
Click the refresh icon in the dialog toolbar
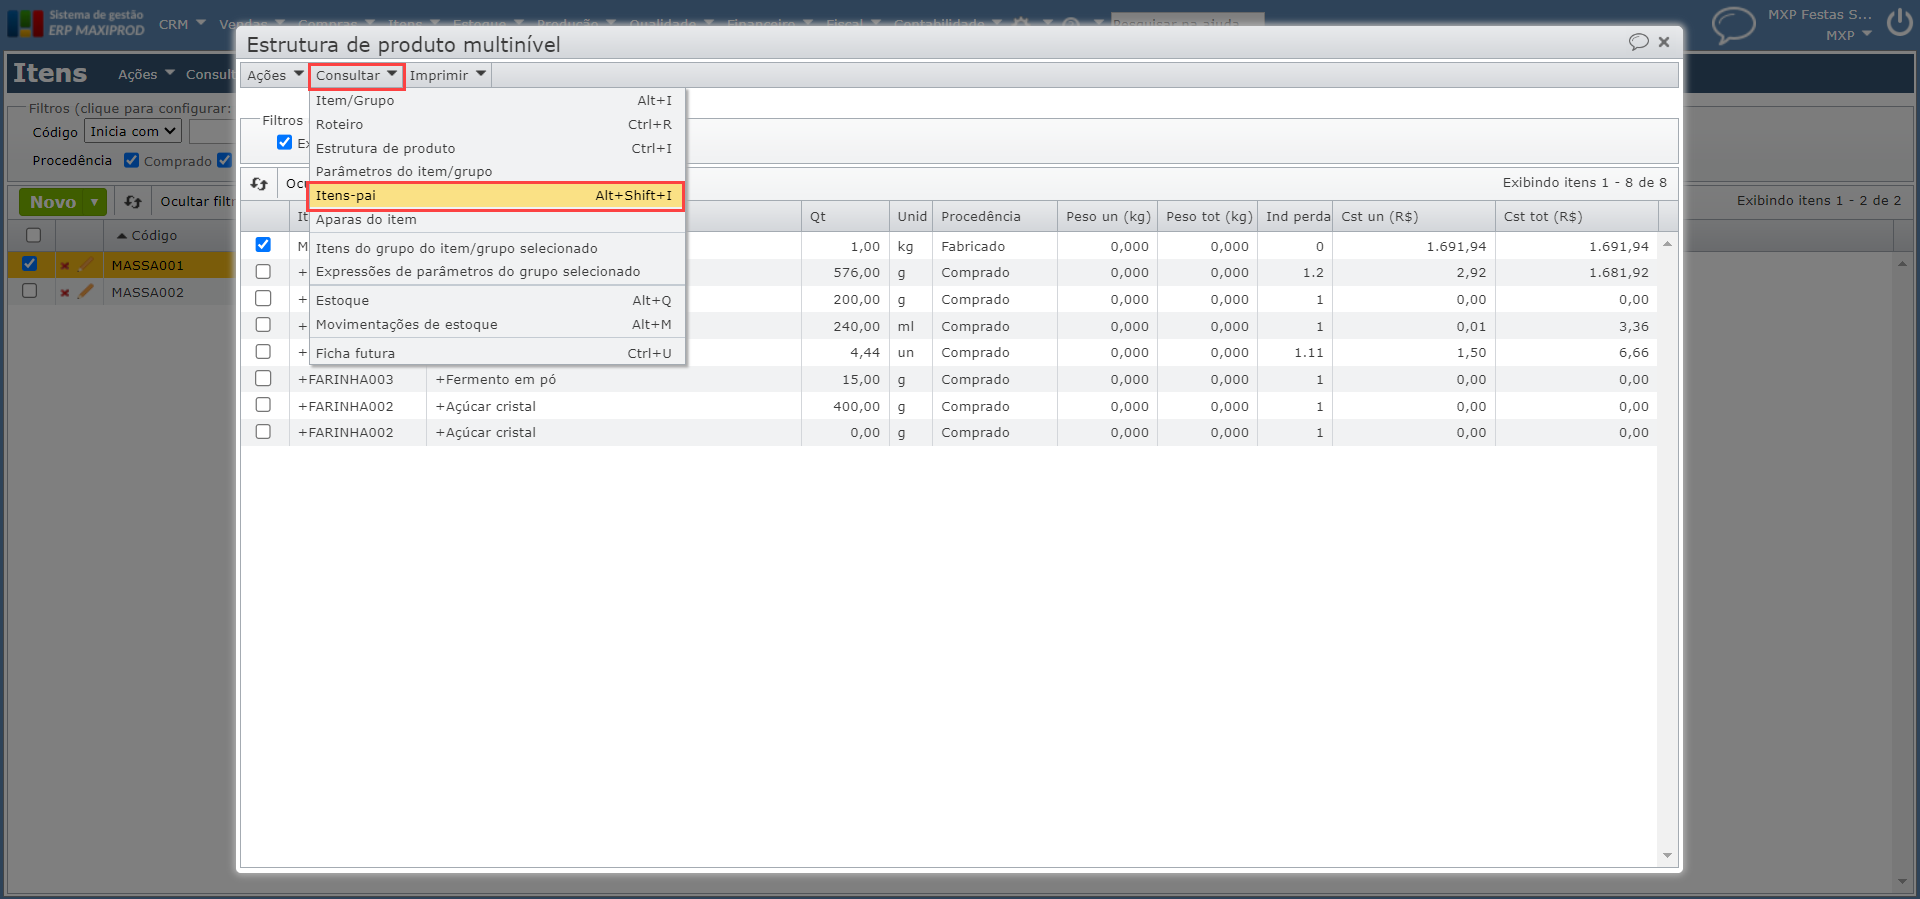259,184
